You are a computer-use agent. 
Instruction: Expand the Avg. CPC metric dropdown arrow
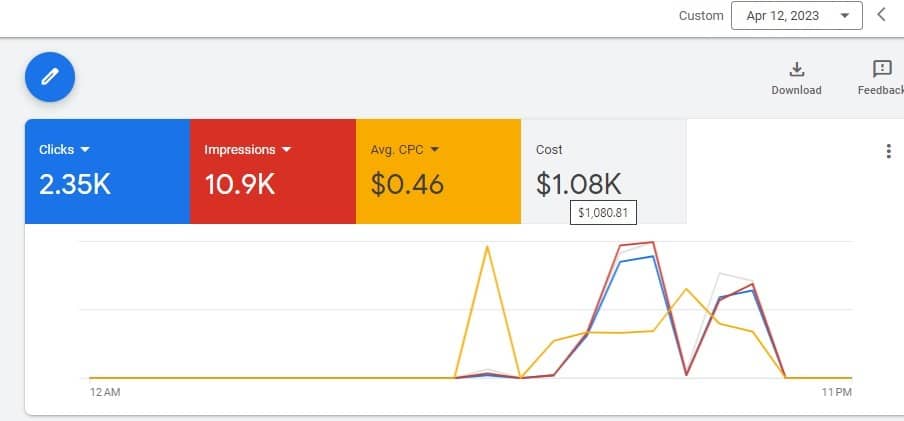point(435,150)
